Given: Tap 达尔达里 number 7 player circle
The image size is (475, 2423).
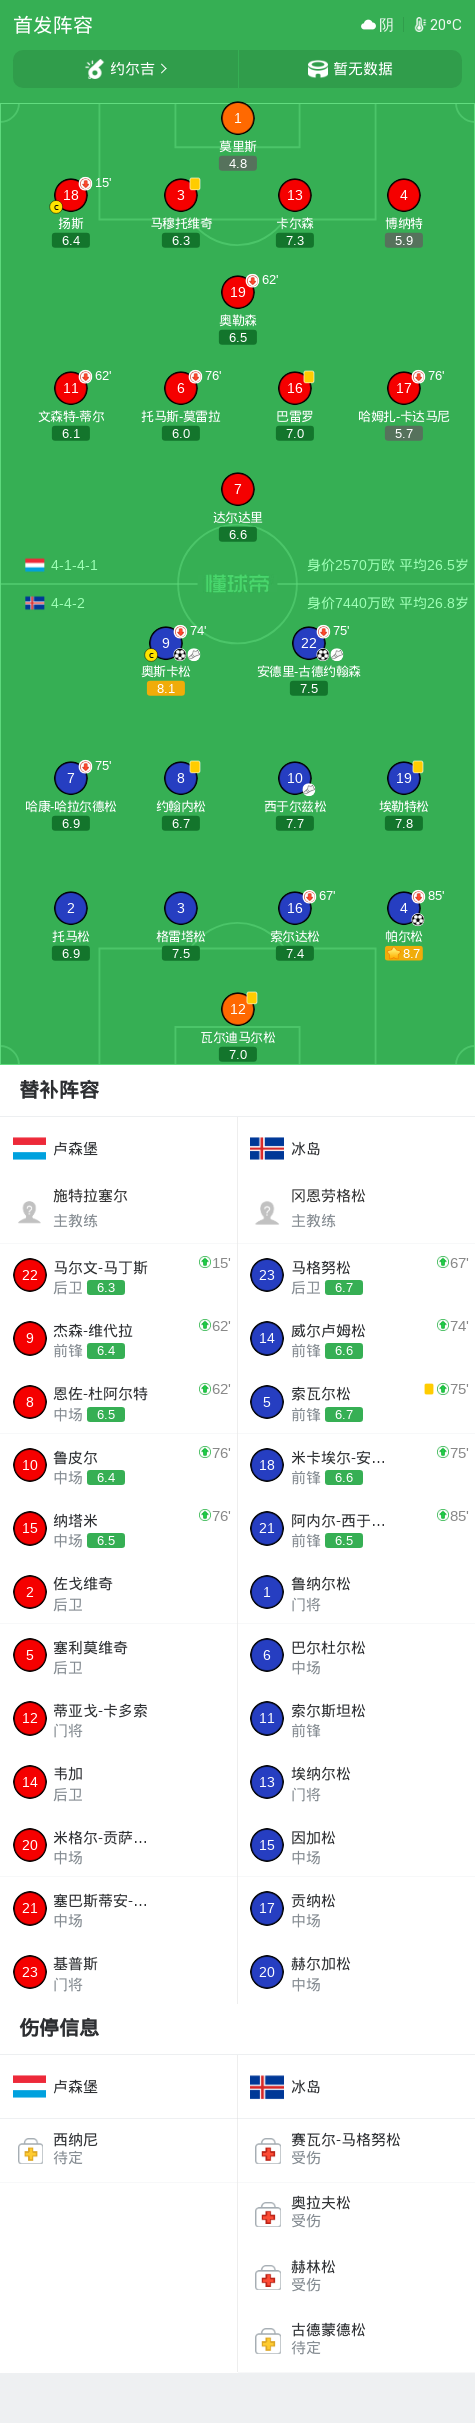Looking at the screenshot, I should pyautogui.click(x=237, y=489).
